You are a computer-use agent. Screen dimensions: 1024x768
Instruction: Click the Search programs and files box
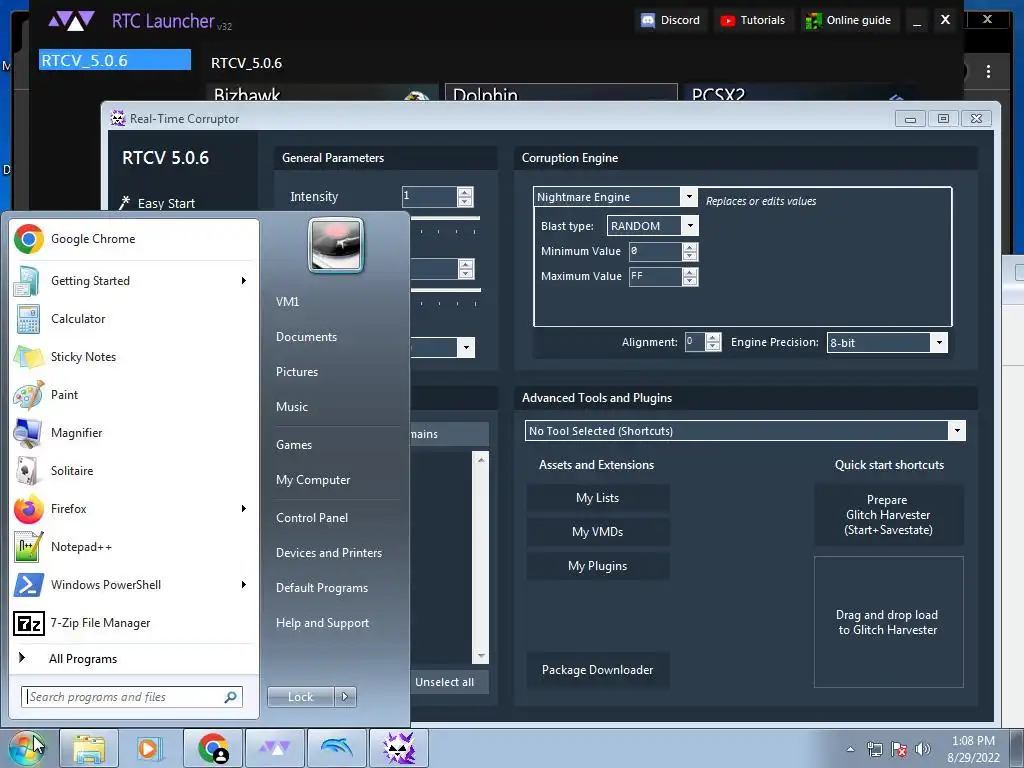(131, 697)
